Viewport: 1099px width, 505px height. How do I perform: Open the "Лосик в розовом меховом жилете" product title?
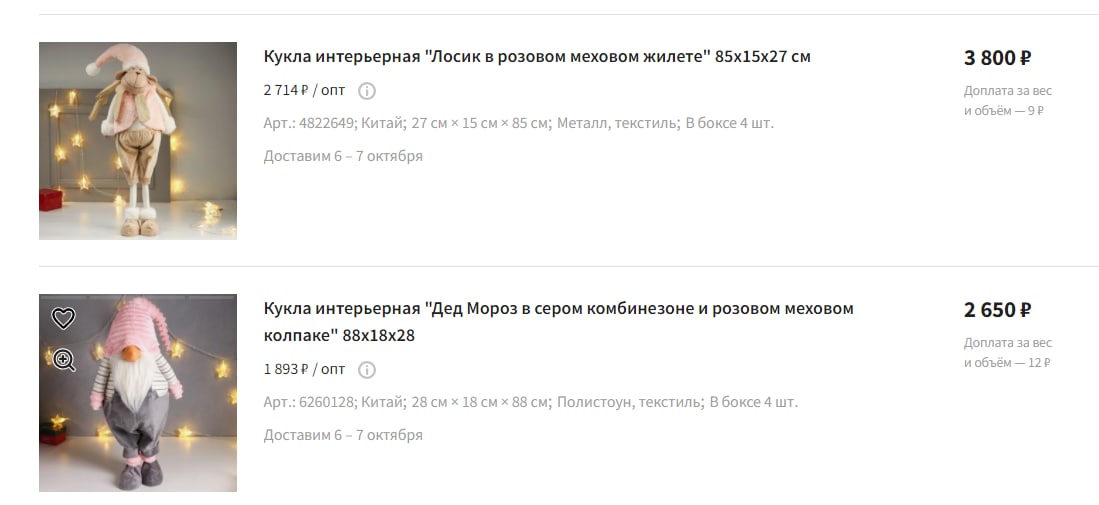pos(537,57)
